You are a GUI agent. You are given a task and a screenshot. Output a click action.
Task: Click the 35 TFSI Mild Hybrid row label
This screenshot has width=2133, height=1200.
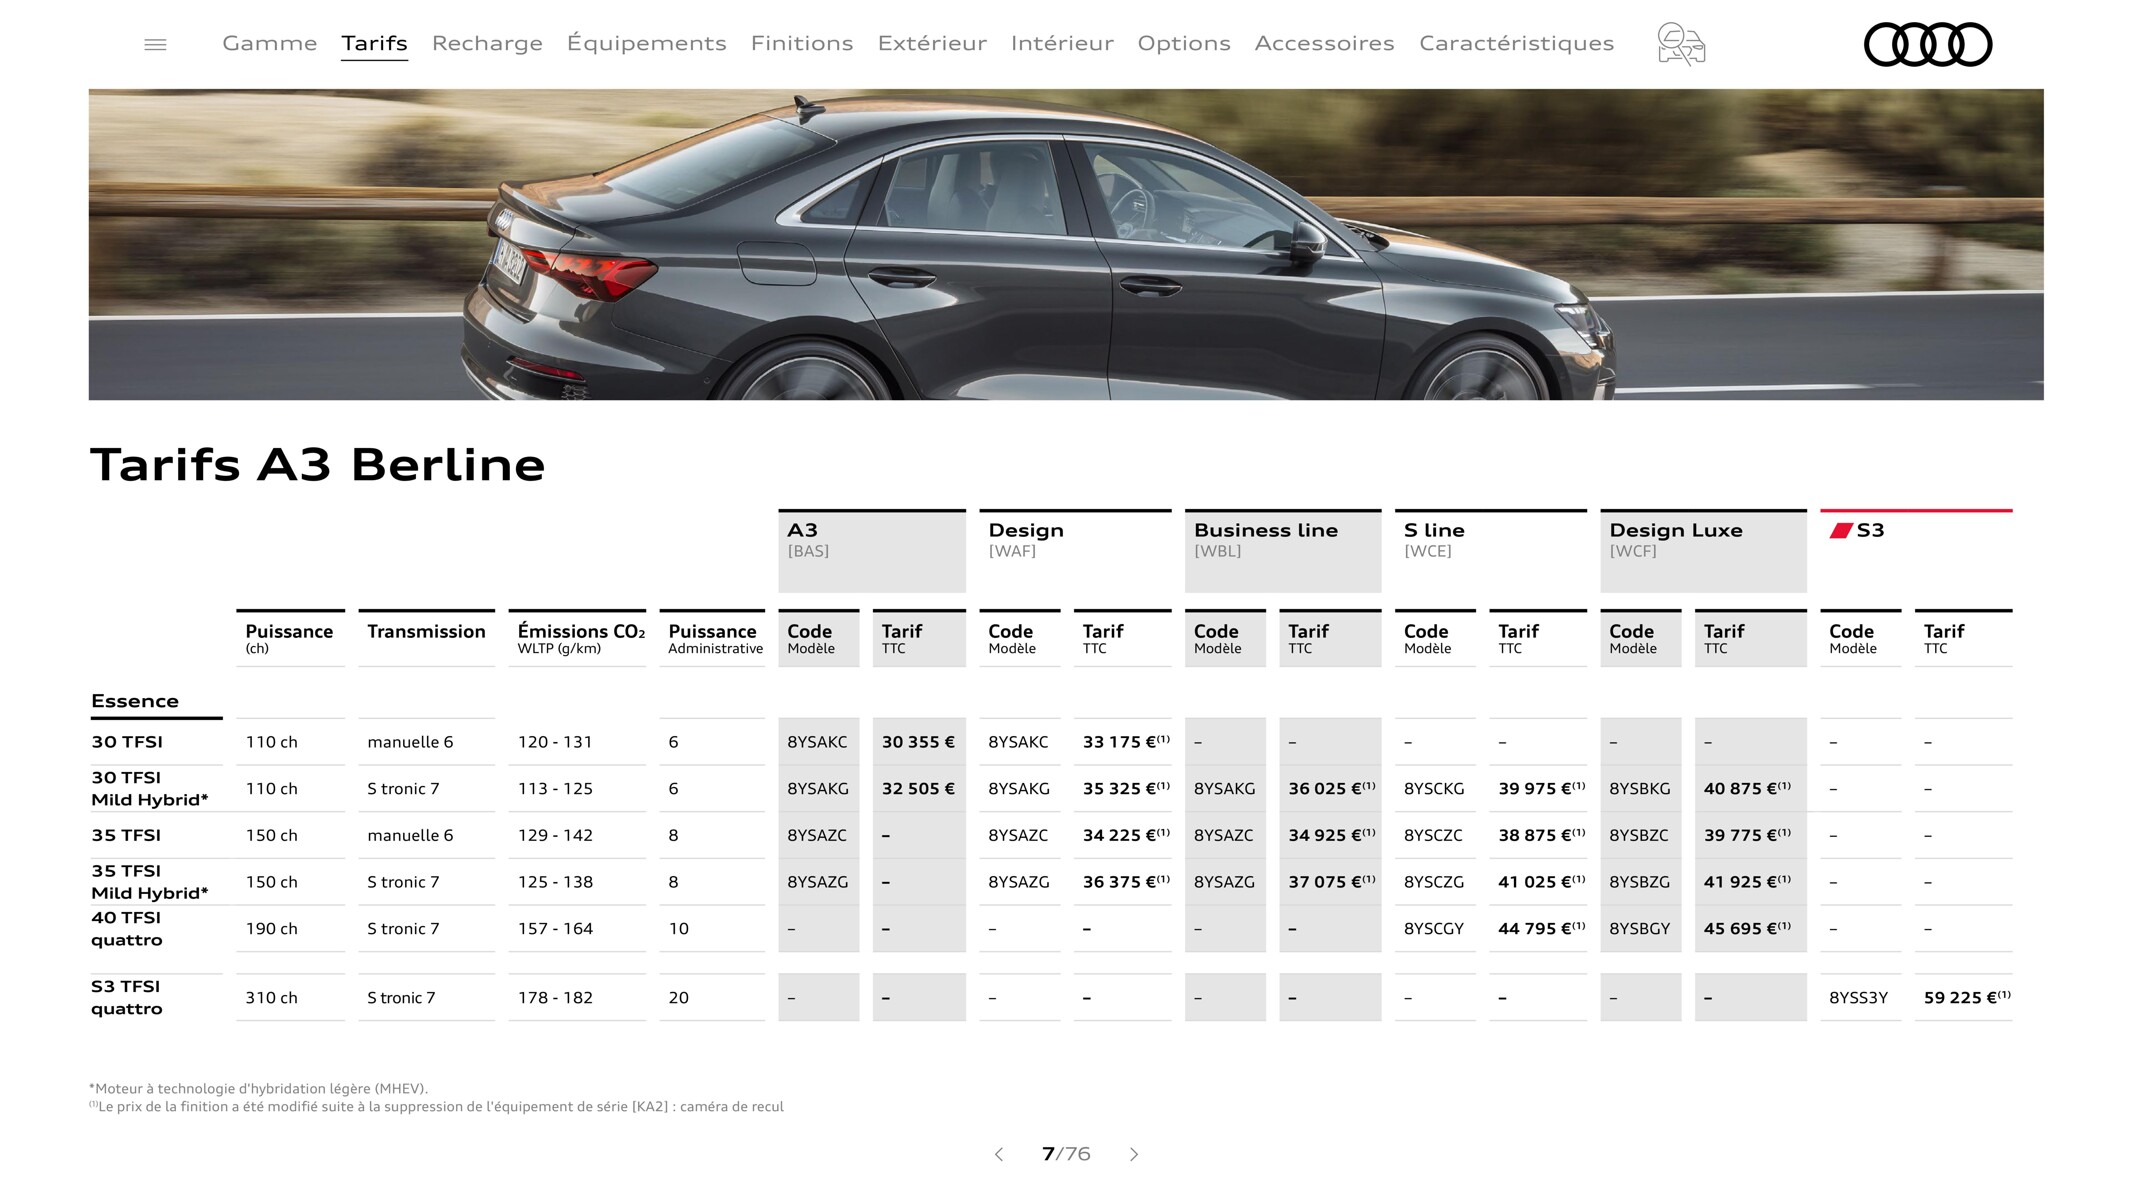coord(150,882)
